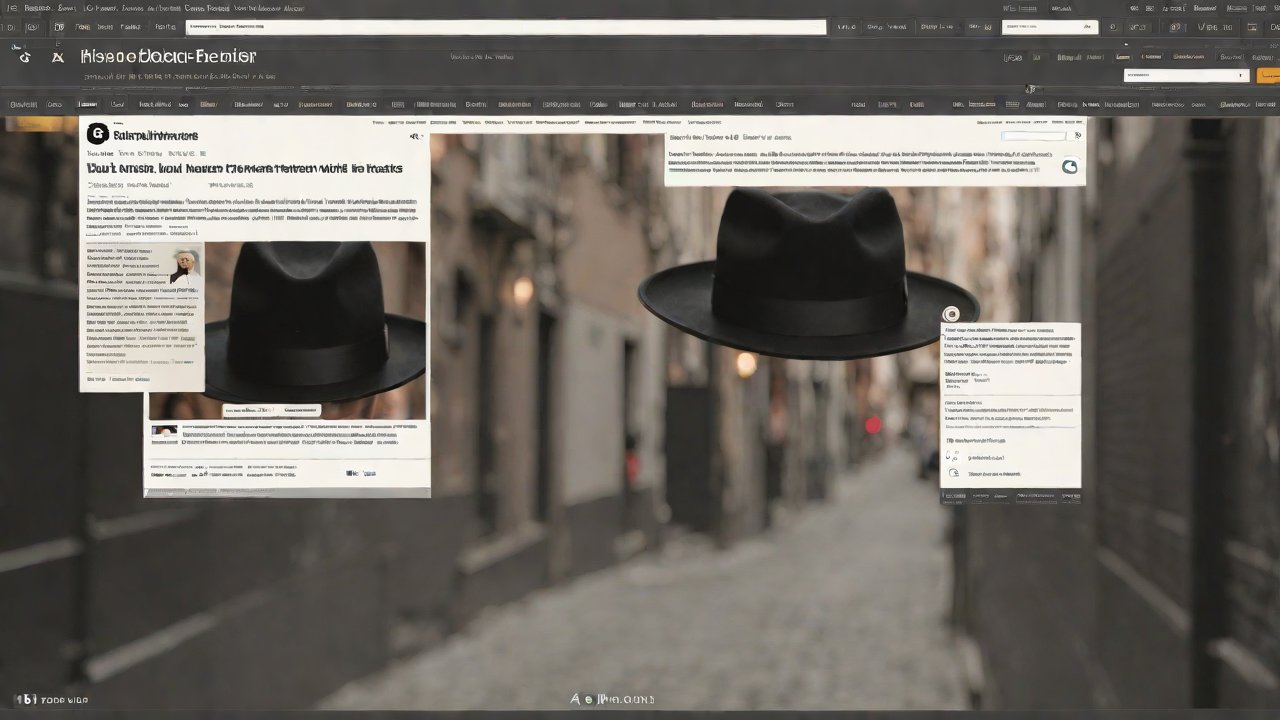Click the round teal icon in the top text panel
Viewport: 1280px width, 720px height.
[1069, 167]
